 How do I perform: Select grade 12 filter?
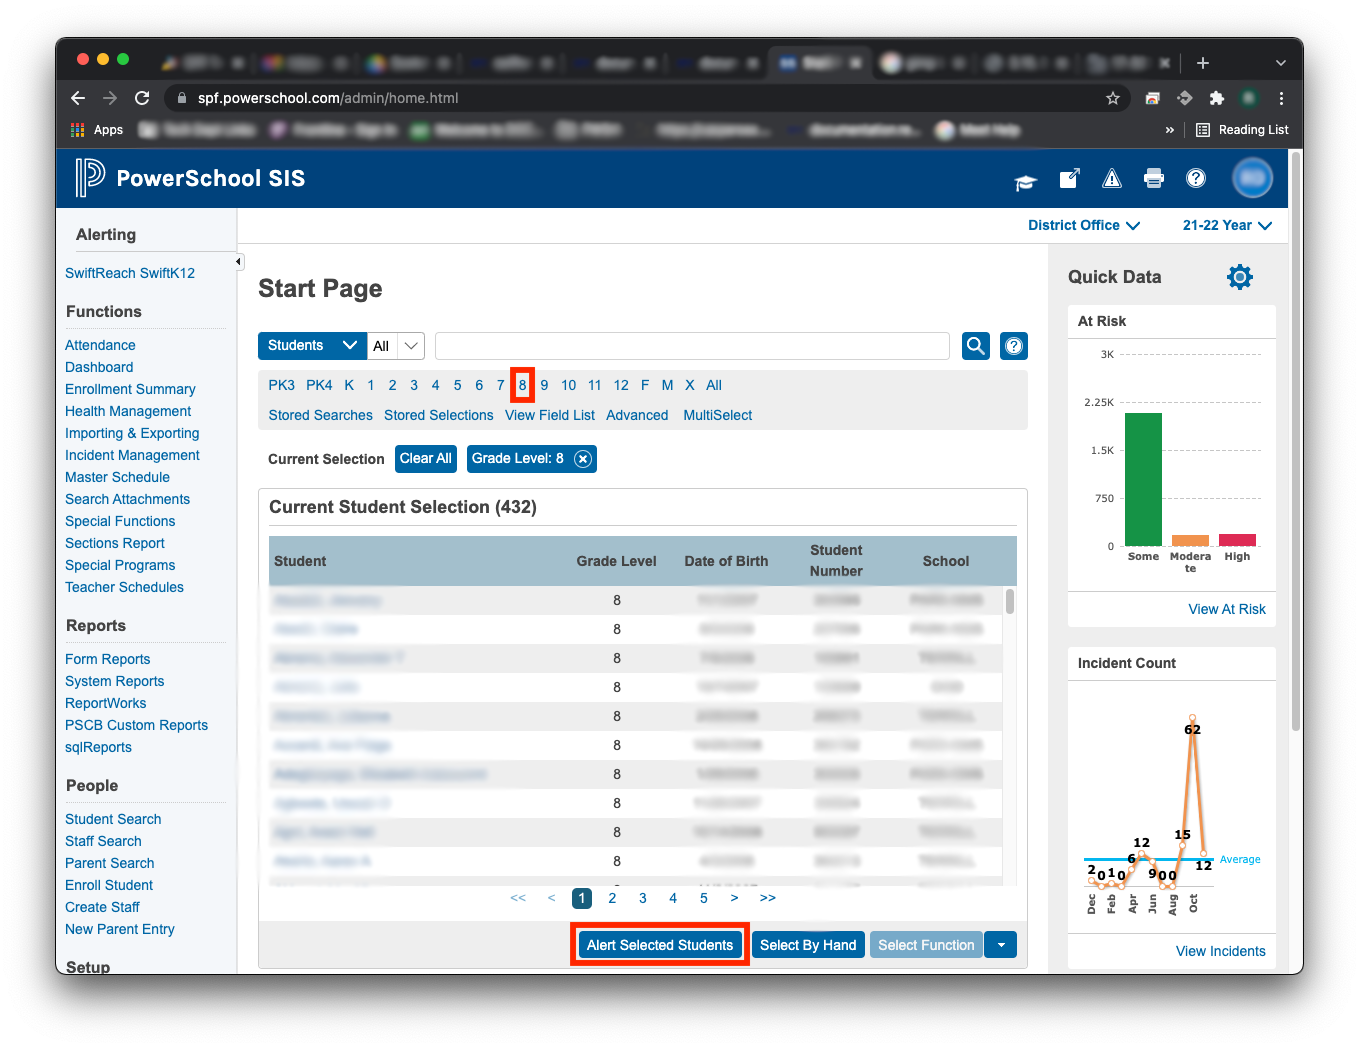[621, 385]
